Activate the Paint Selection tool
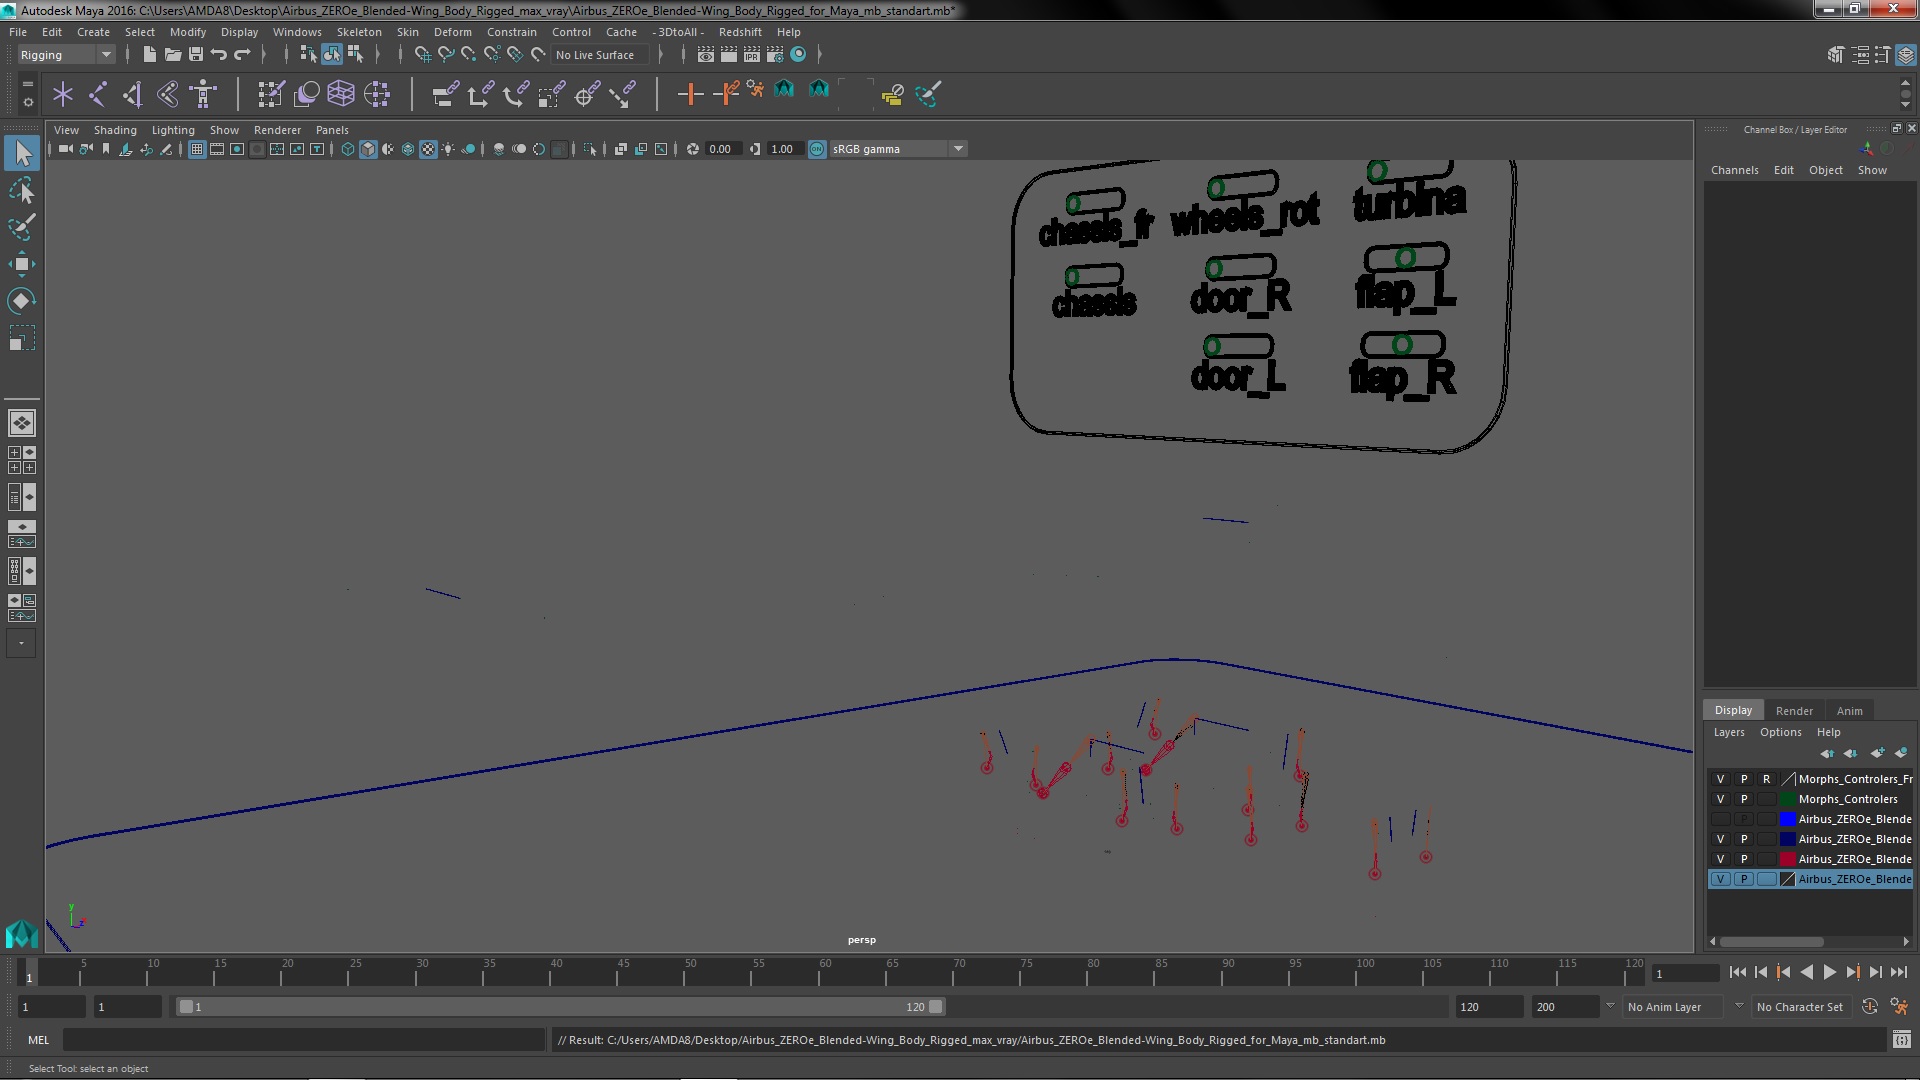1920x1080 pixels. coord(22,227)
